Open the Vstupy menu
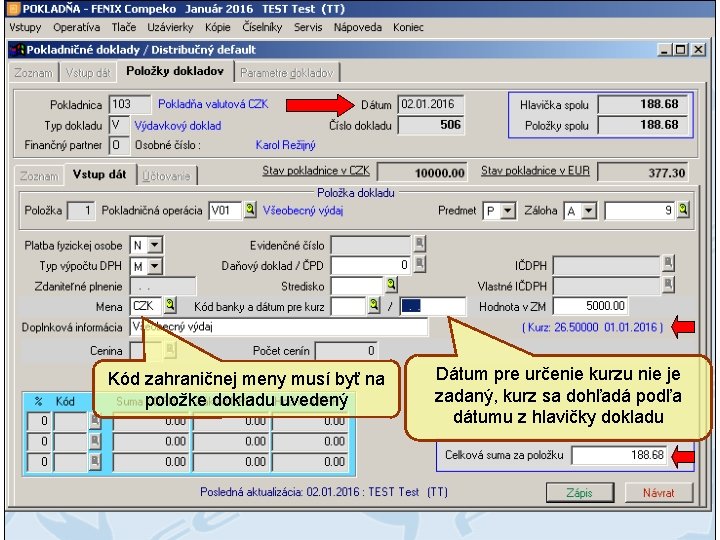720x540 pixels. click(x=25, y=28)
